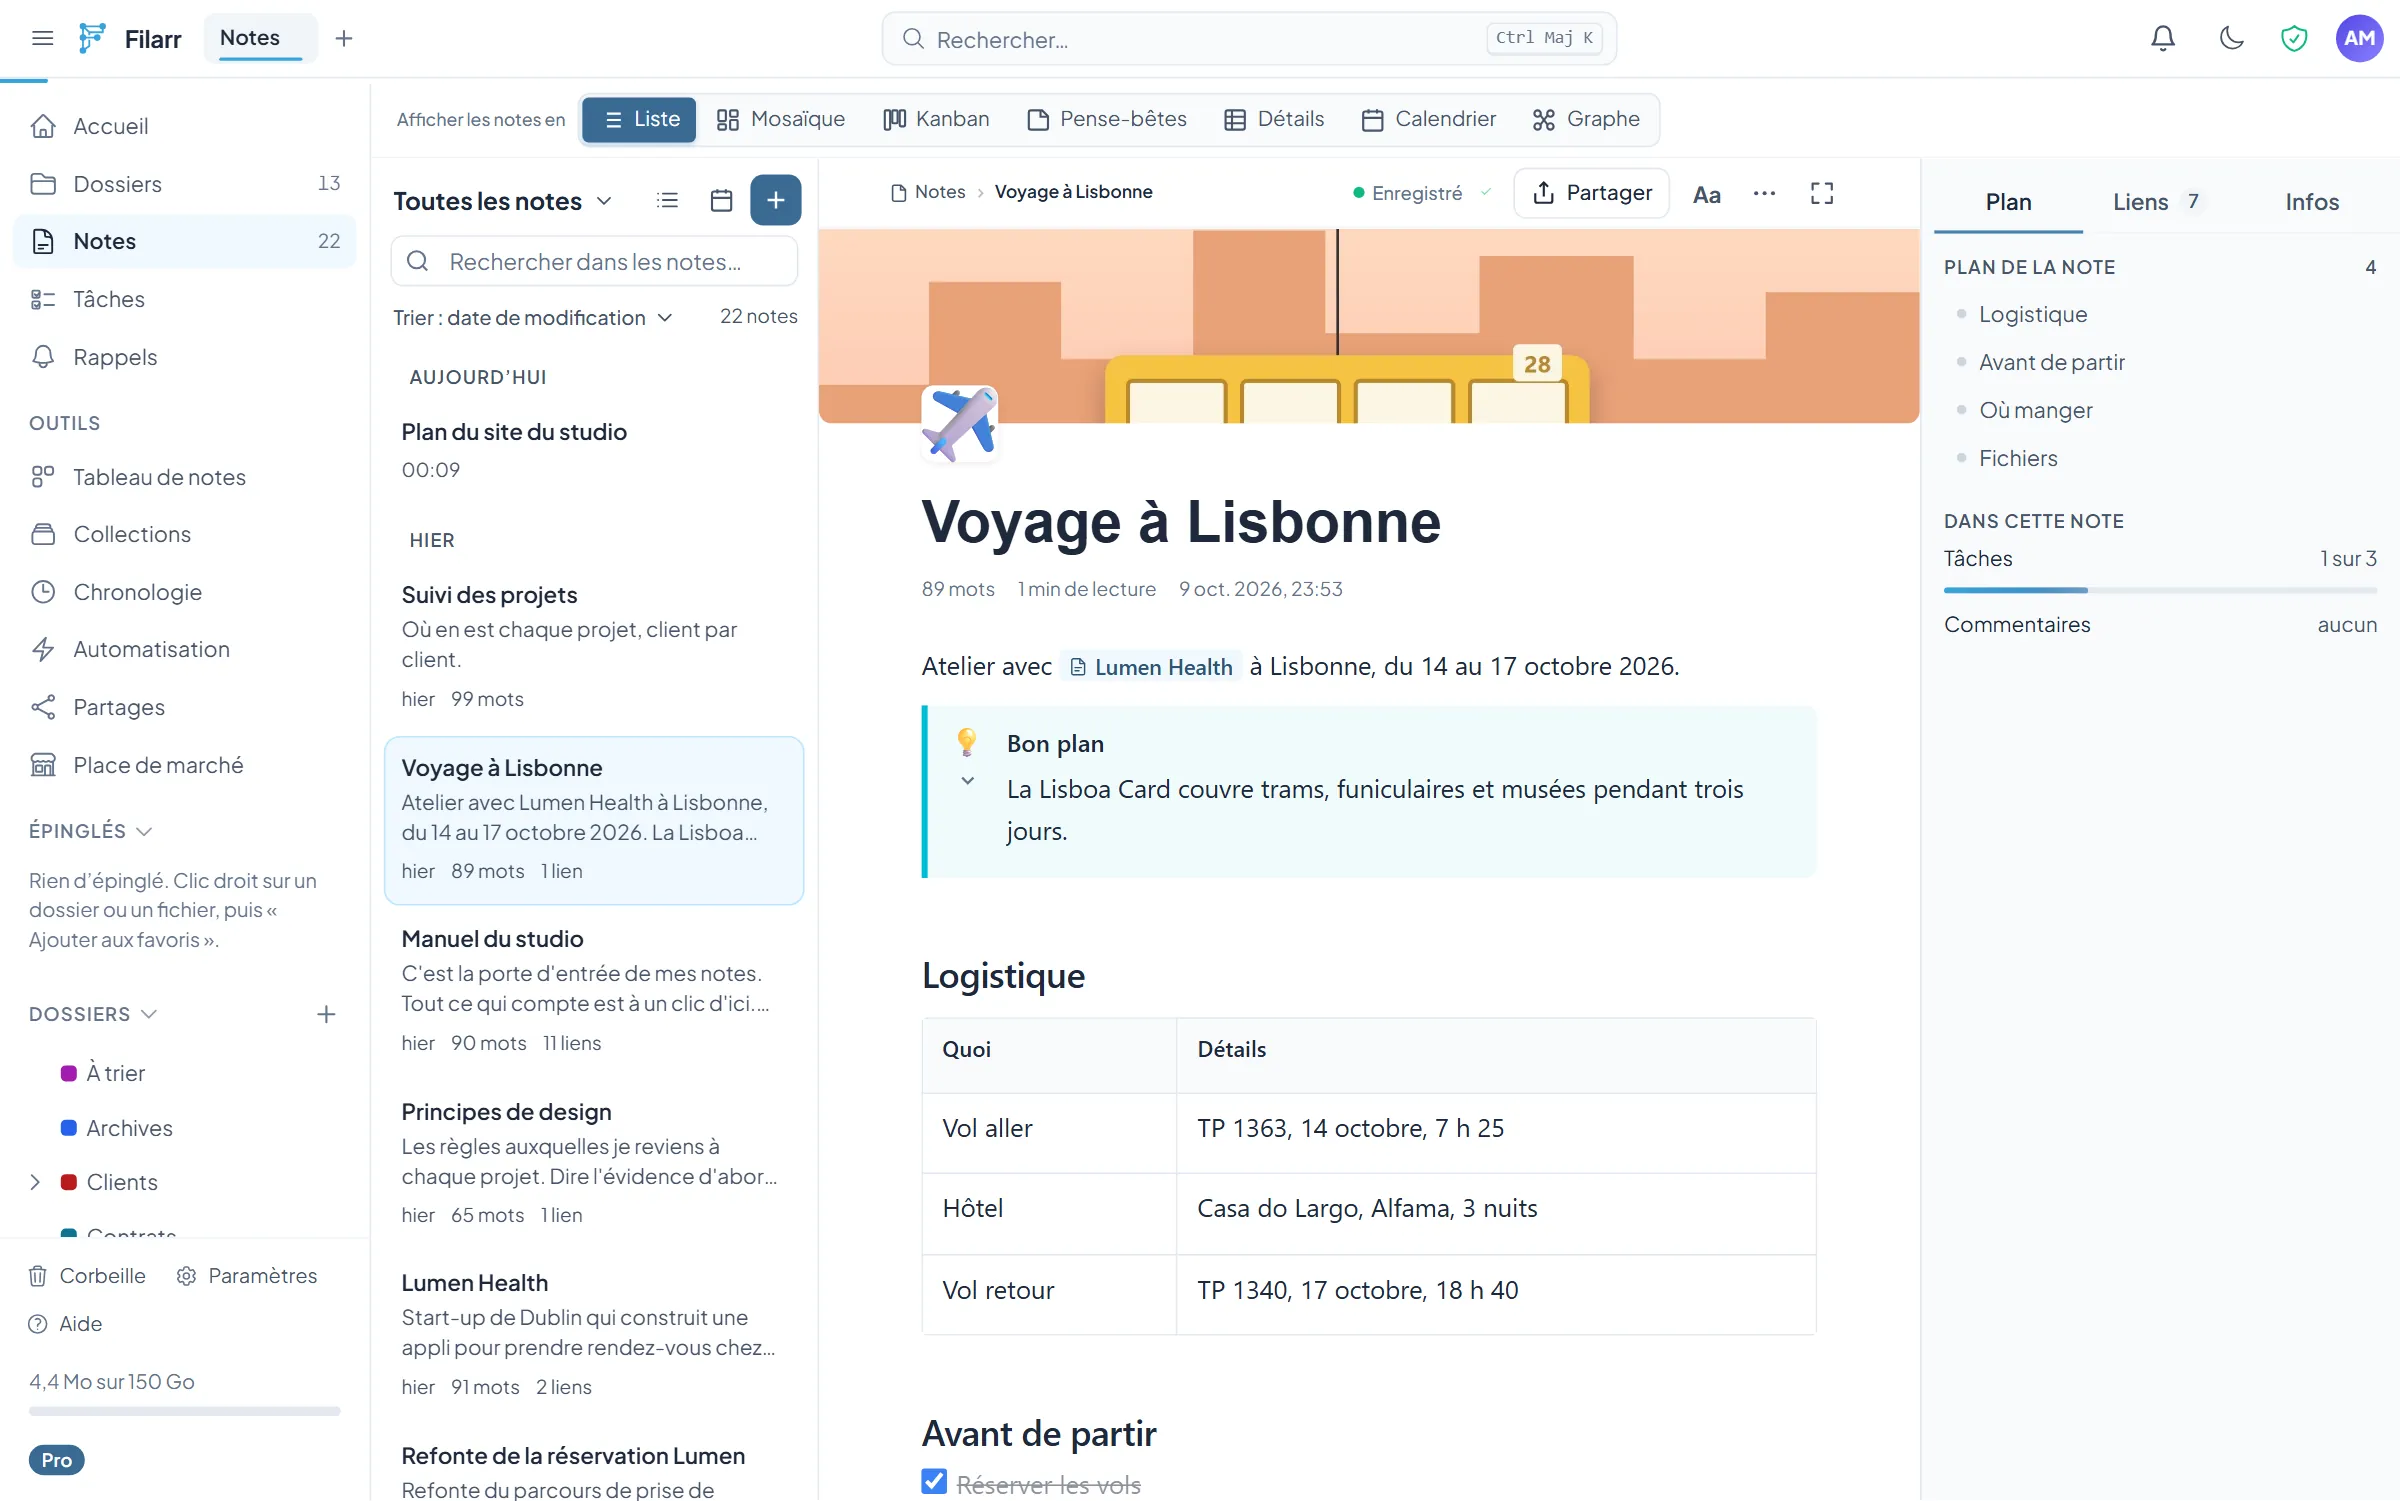Expand the Clients folder
The width and height of the screenshot is (2400, 1501).
[35, 1182]
